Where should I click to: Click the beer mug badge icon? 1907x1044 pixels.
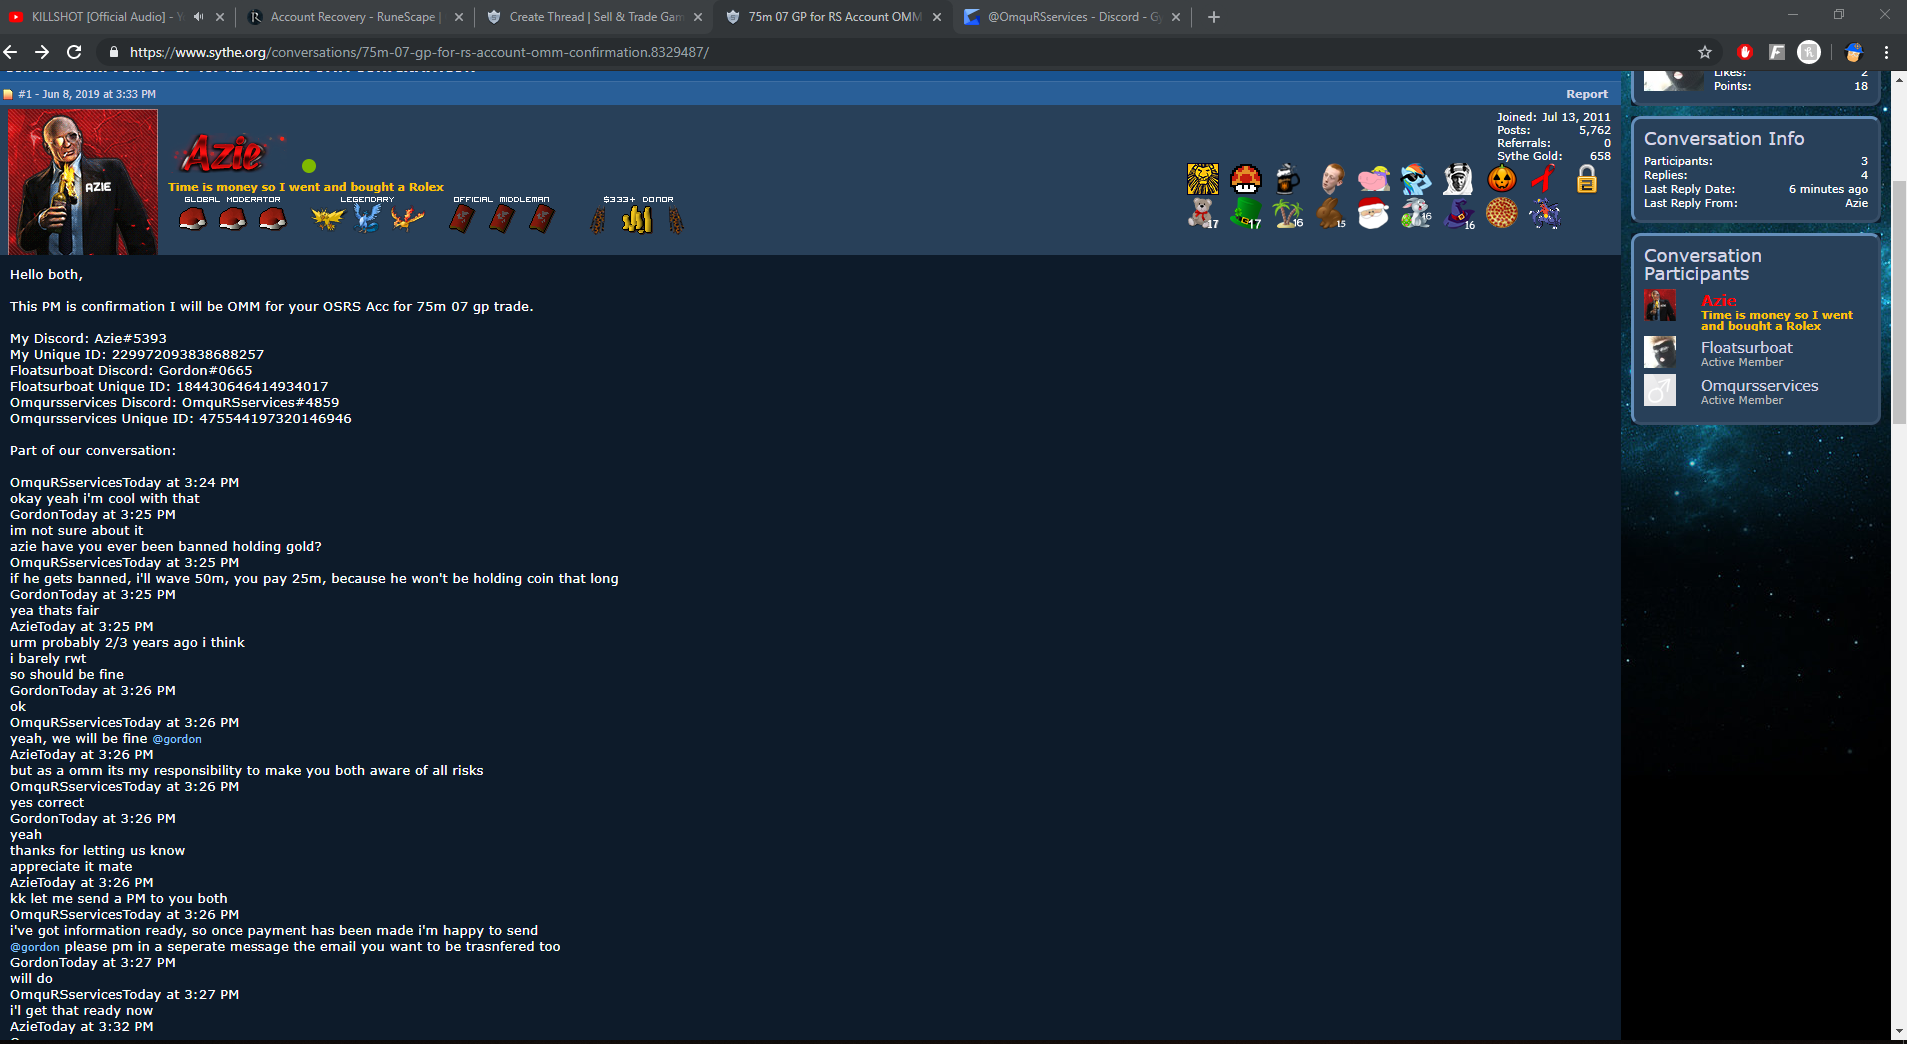(x=1288, y=179)
